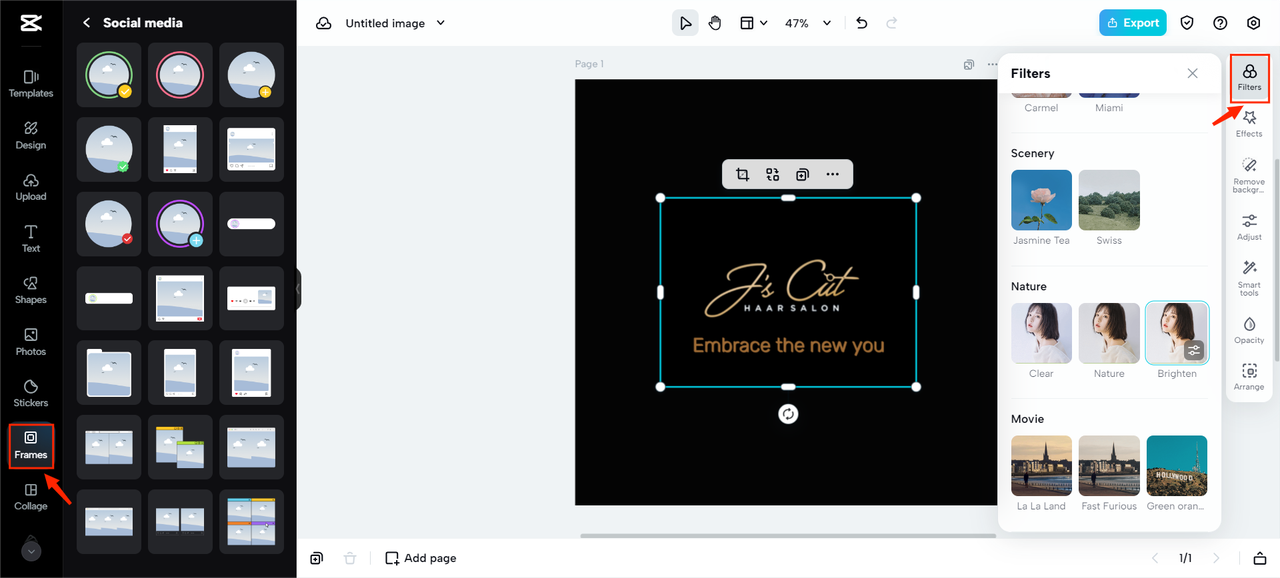The width and height of the screenshot is (1280, 578).
Task: Add a new page
Action: click(x=421, y=558)
